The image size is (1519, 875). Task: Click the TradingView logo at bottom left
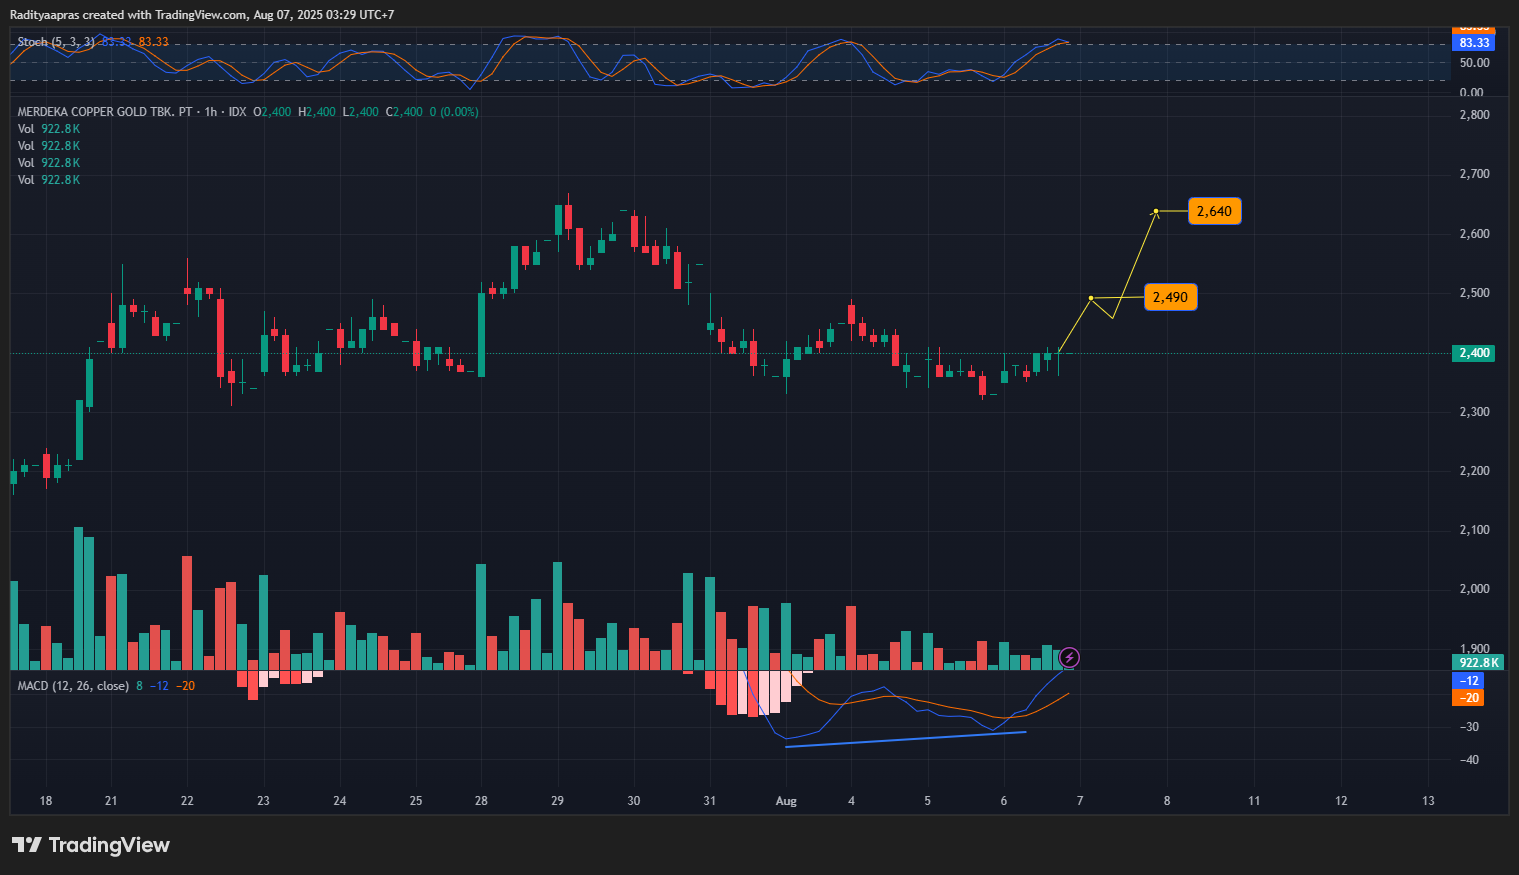[x=90, y=845]
